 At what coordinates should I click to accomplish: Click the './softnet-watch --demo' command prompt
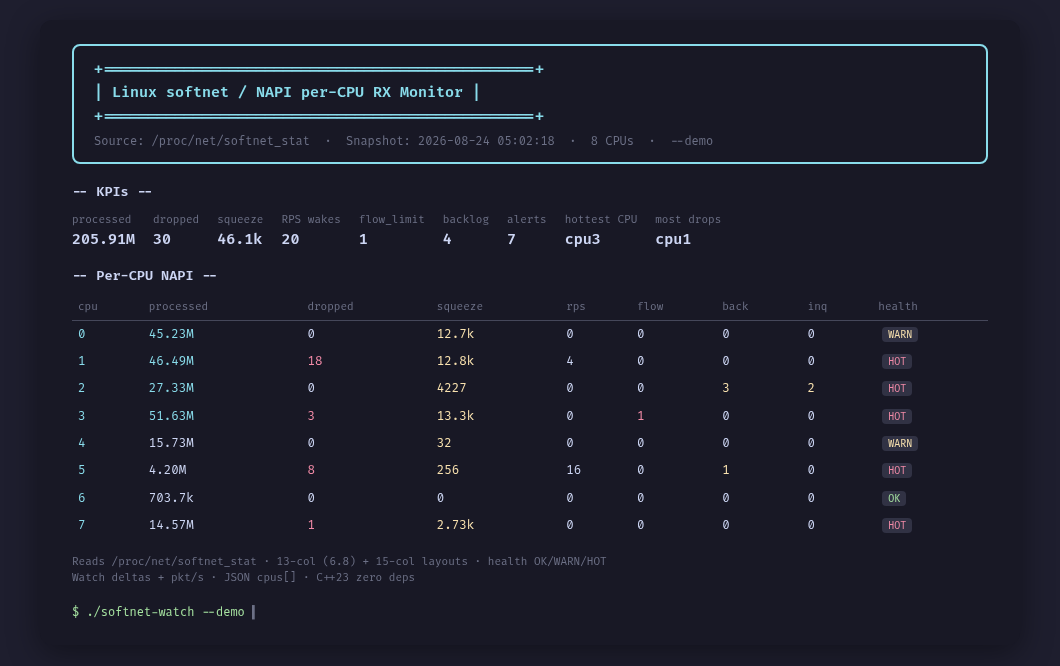tap(166, 611)
